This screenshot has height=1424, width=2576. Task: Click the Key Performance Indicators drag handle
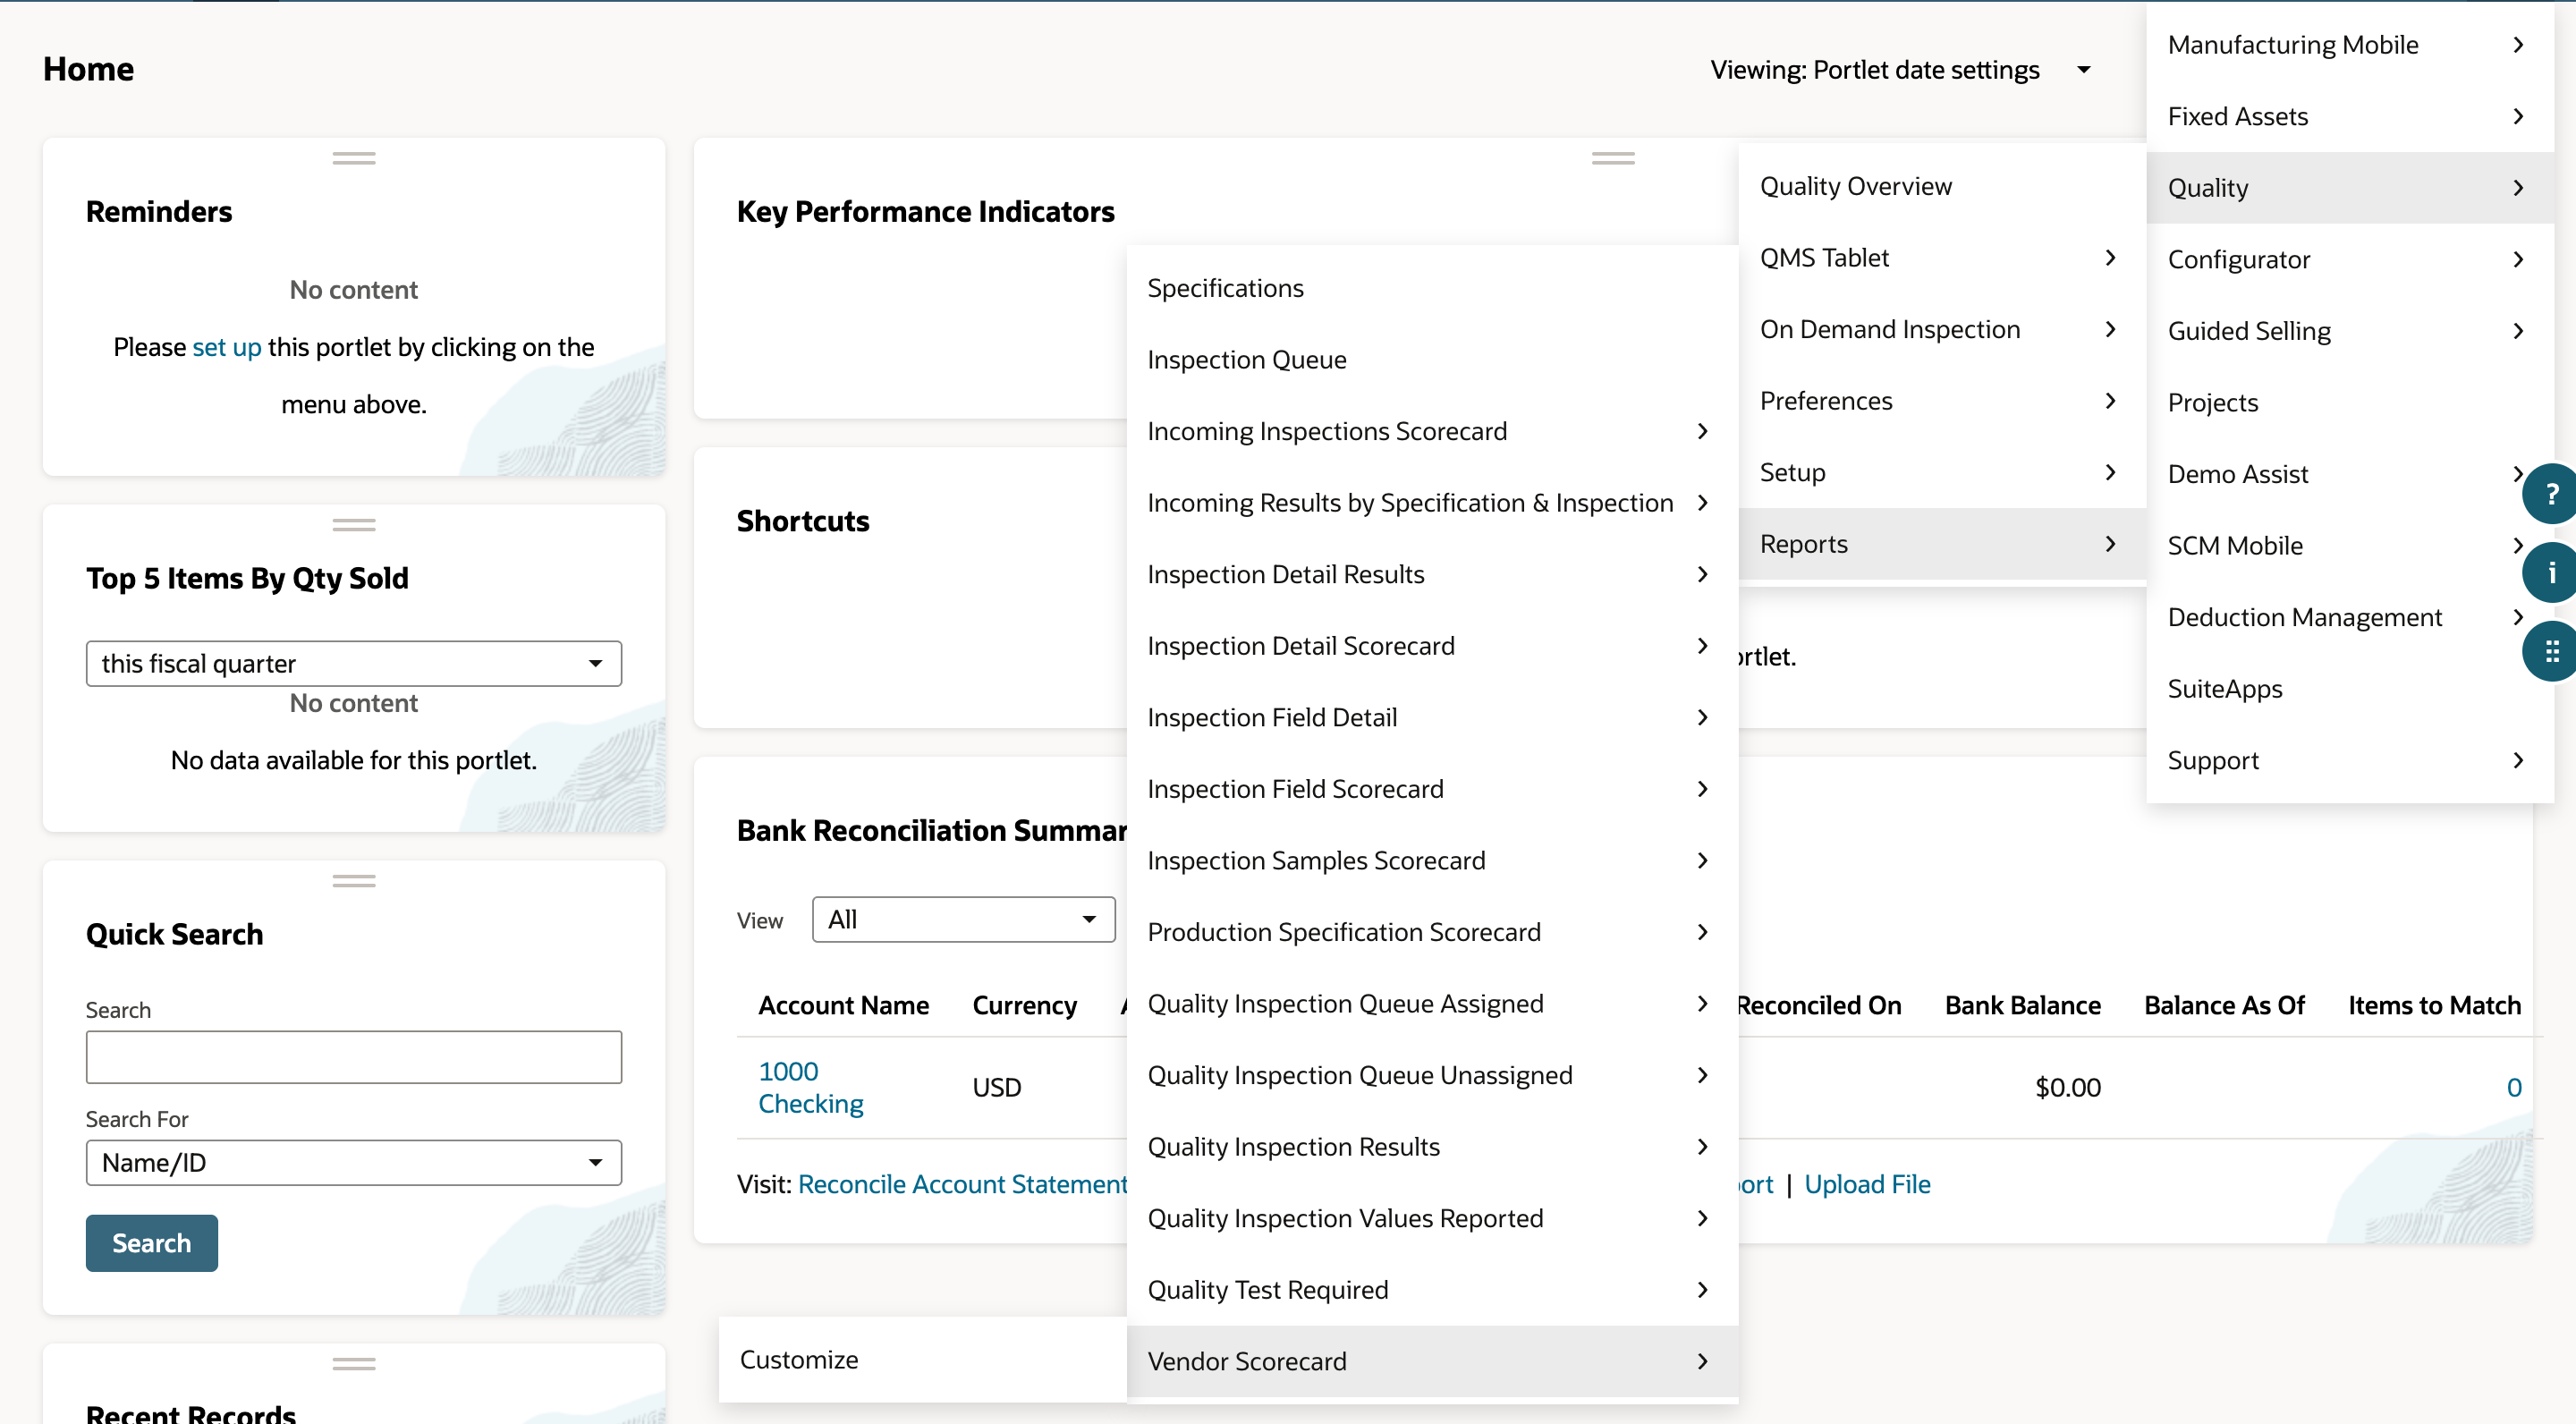click(x=1613, y=158)
